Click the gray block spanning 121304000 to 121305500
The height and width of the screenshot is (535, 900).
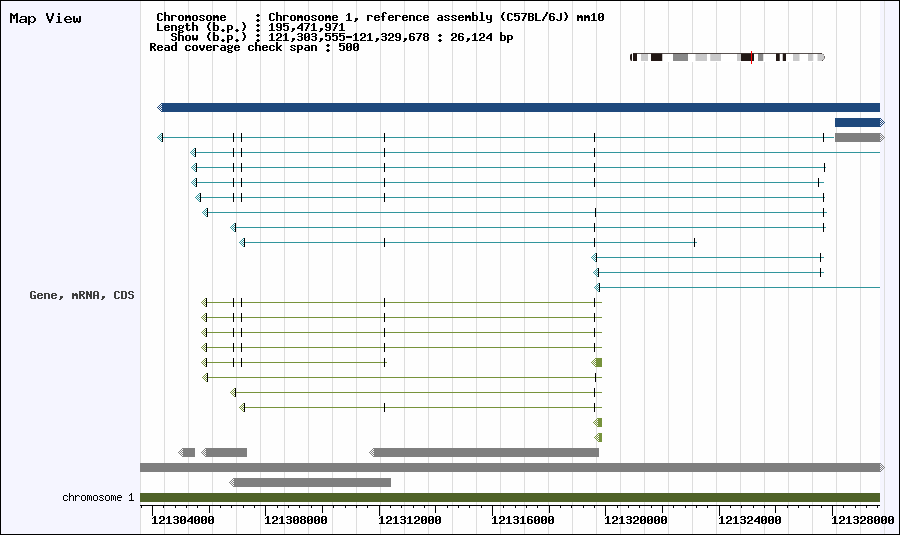[x=224, y=452]
